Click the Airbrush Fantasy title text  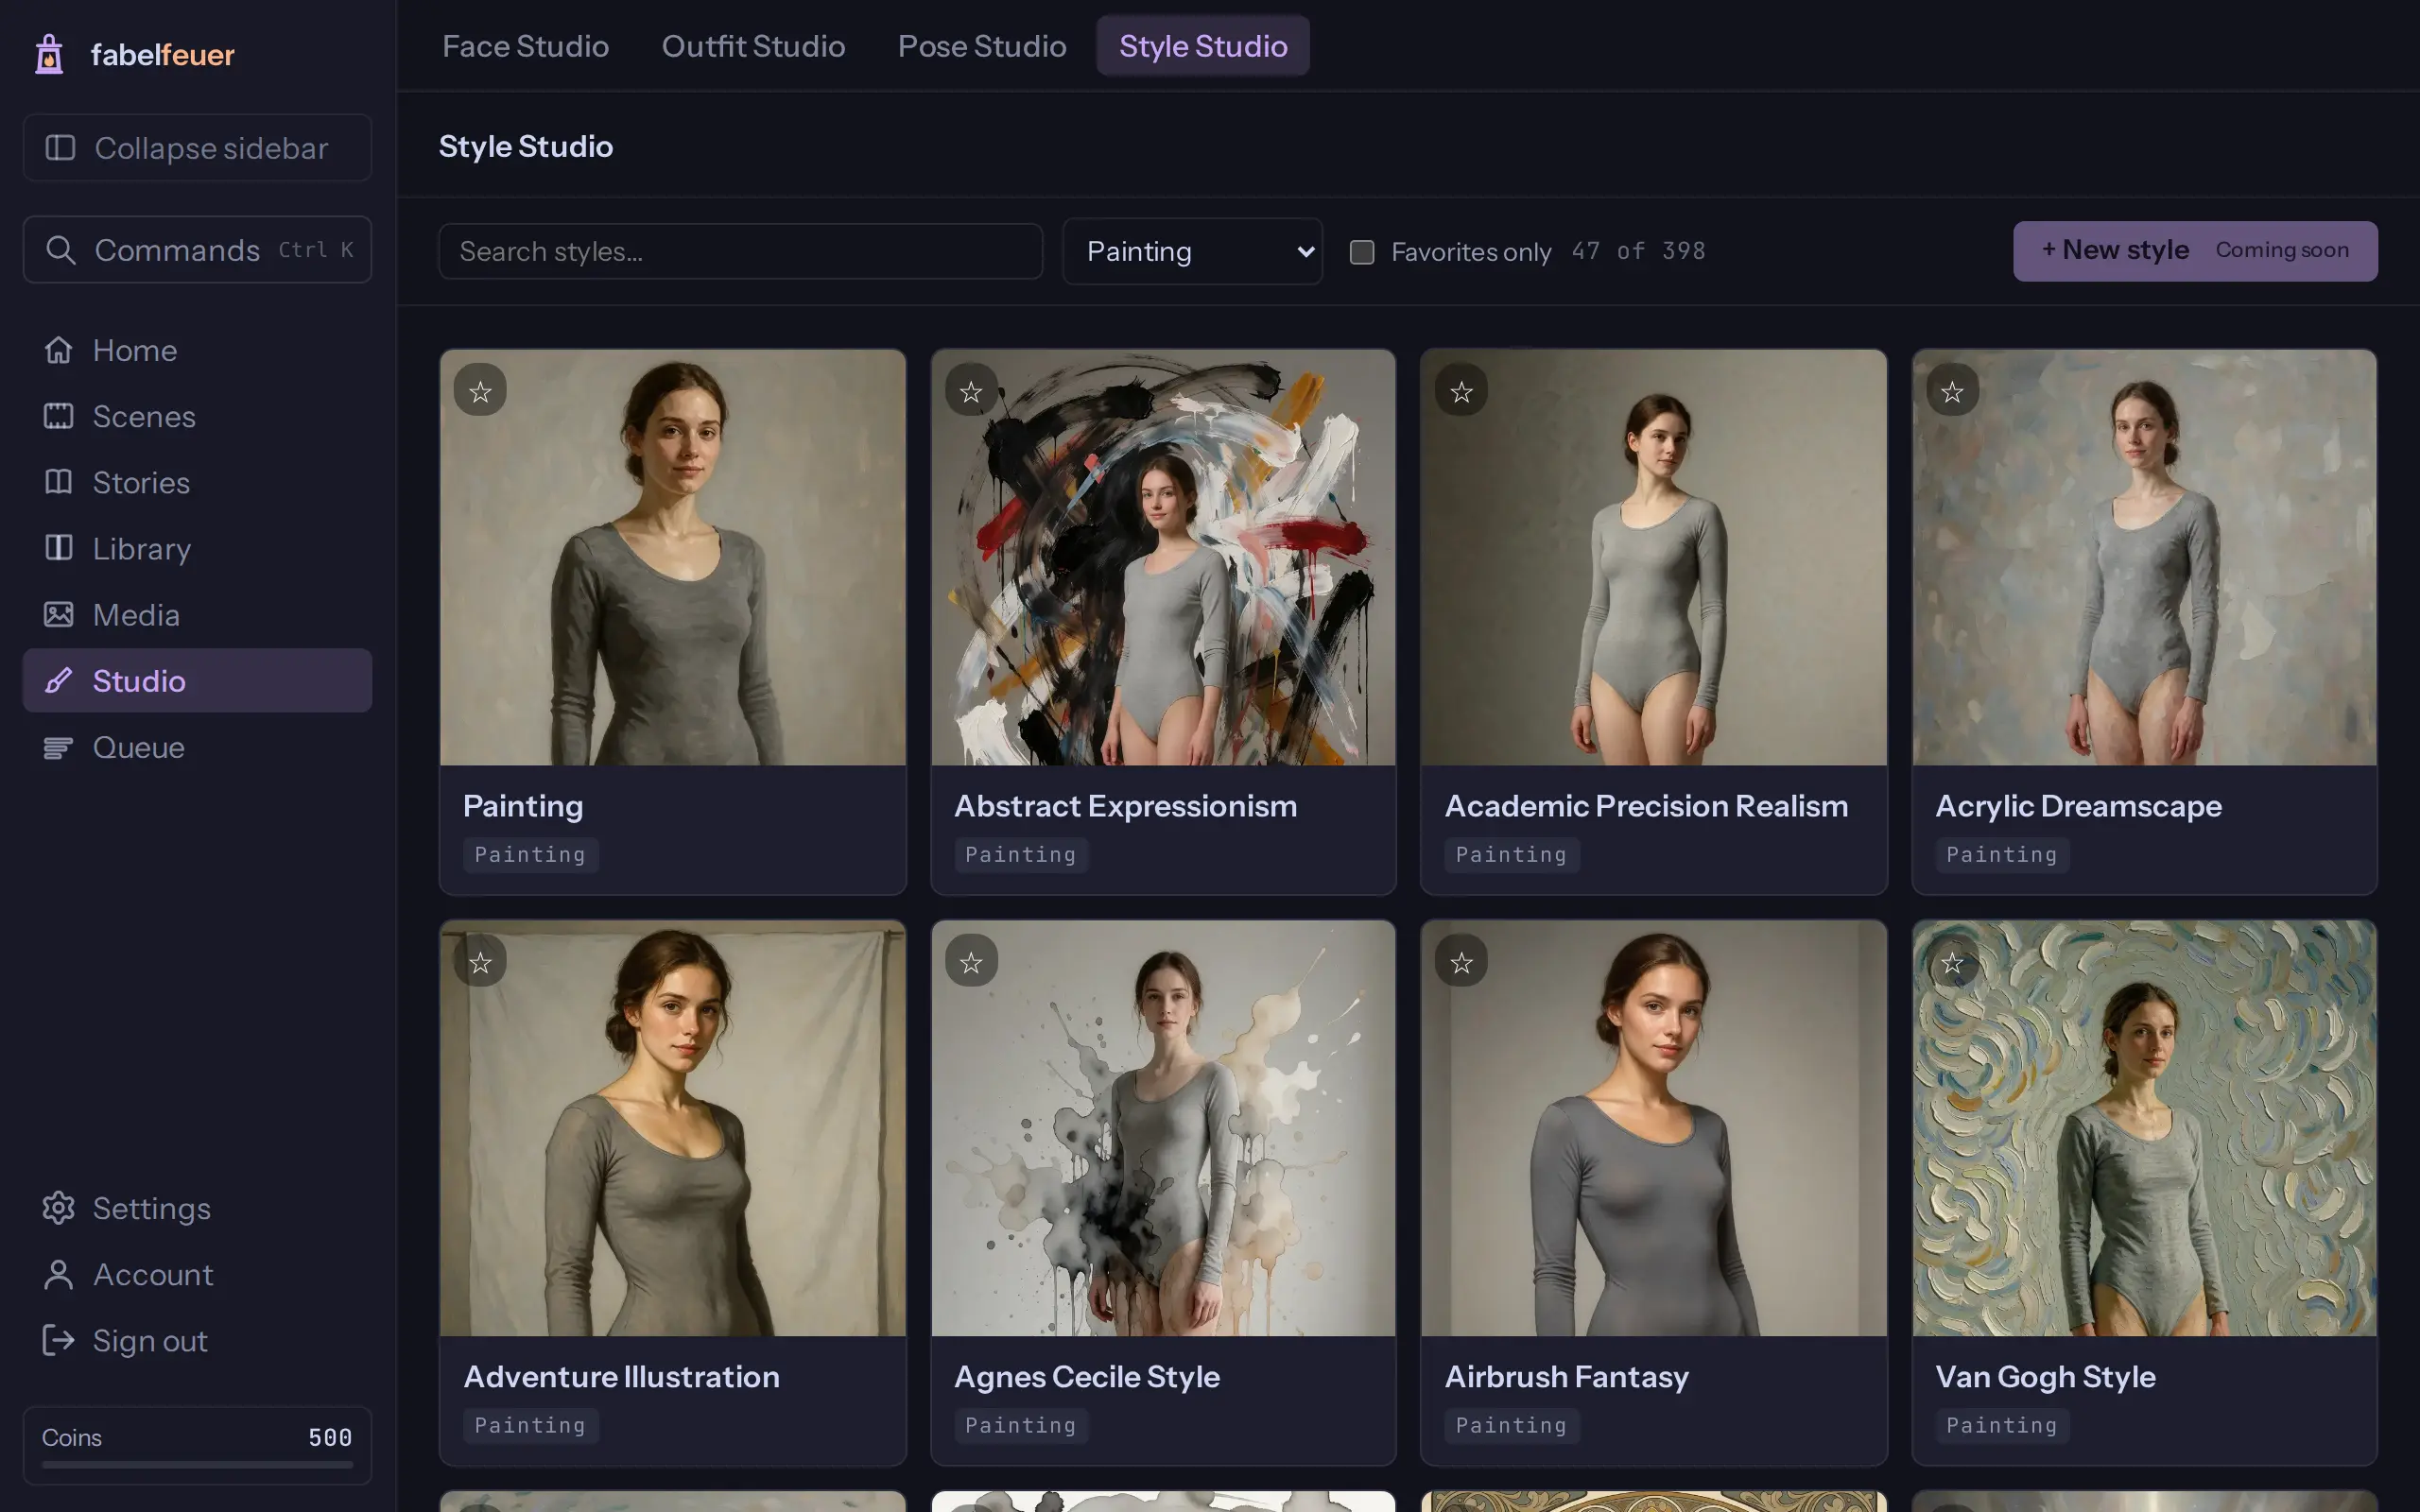(1566, 1377)
